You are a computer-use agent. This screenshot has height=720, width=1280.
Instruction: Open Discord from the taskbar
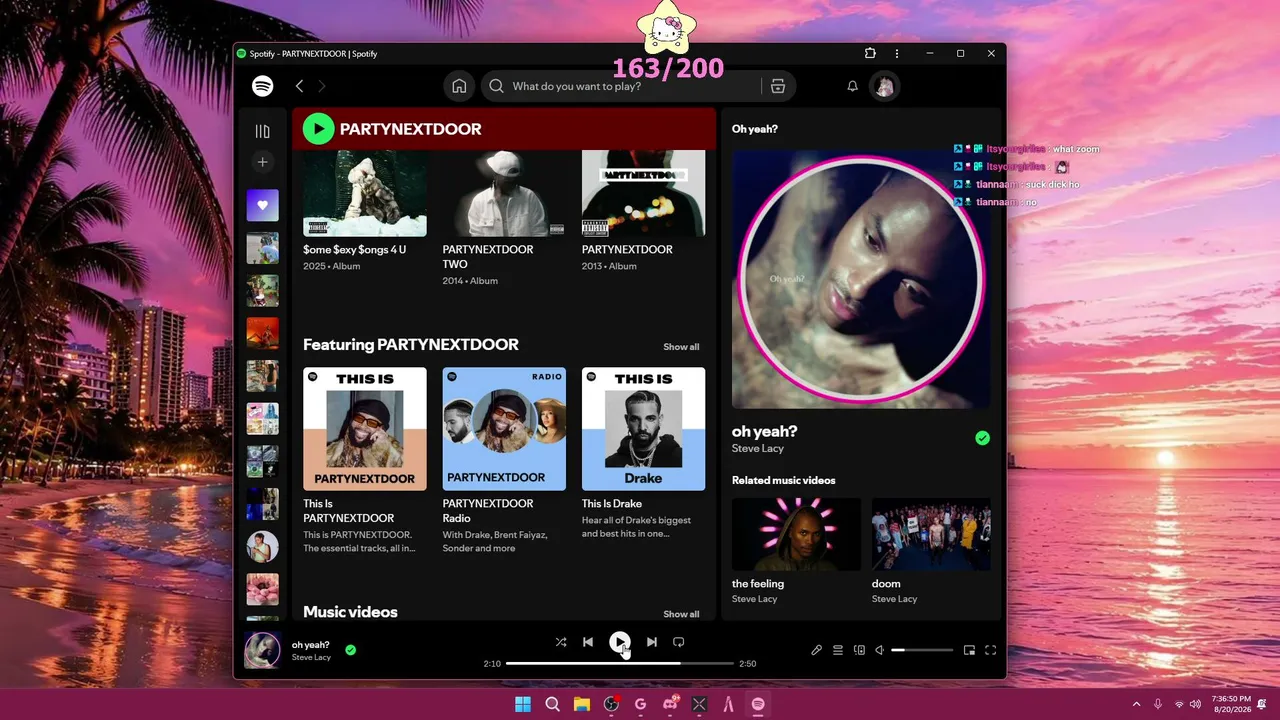(x=670, y=704)
